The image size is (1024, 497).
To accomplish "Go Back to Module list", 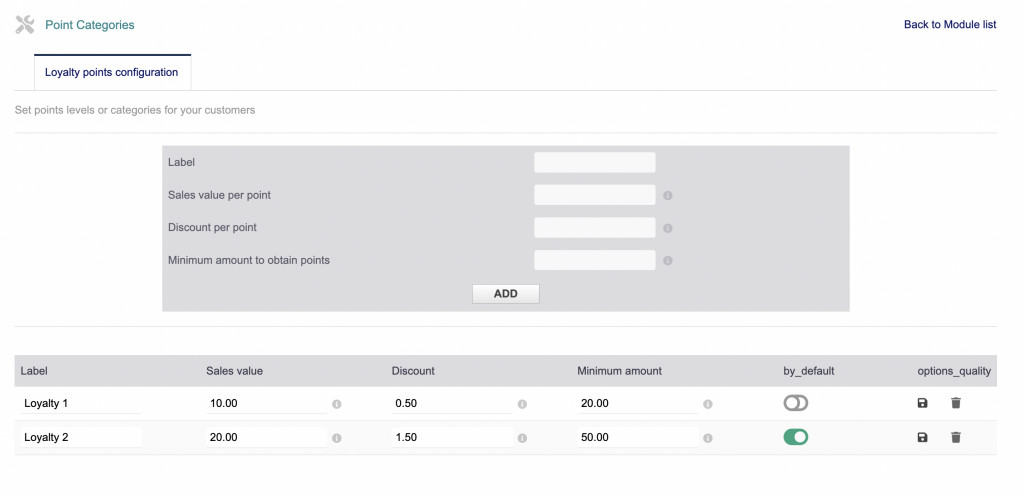I will [949, 25].
